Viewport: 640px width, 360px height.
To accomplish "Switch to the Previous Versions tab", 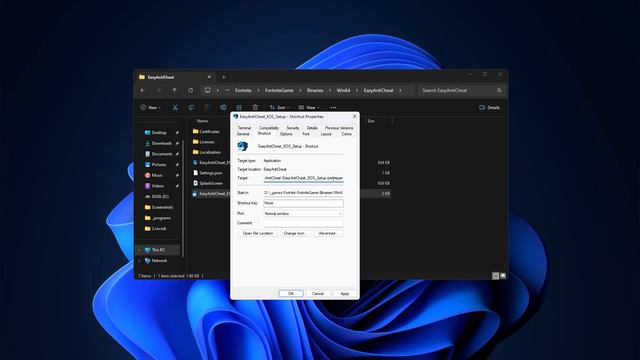I will click(x=339, y=128).
